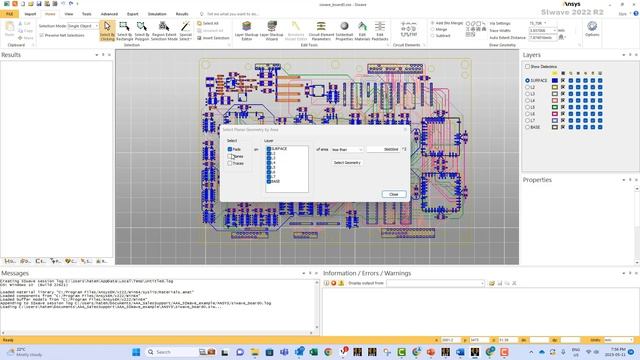Image resolution: width=640 pixels, height=360 pixels.
Task: Open the File tab
Action: (9, 14)
